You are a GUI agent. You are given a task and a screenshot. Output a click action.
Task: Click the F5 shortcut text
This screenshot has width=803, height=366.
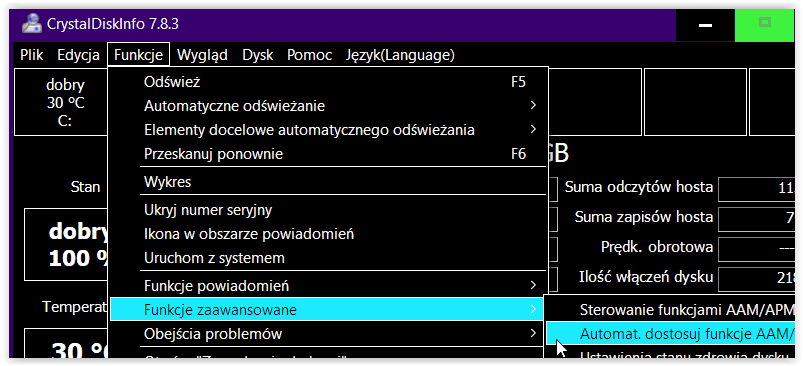[x=518, y=82]
